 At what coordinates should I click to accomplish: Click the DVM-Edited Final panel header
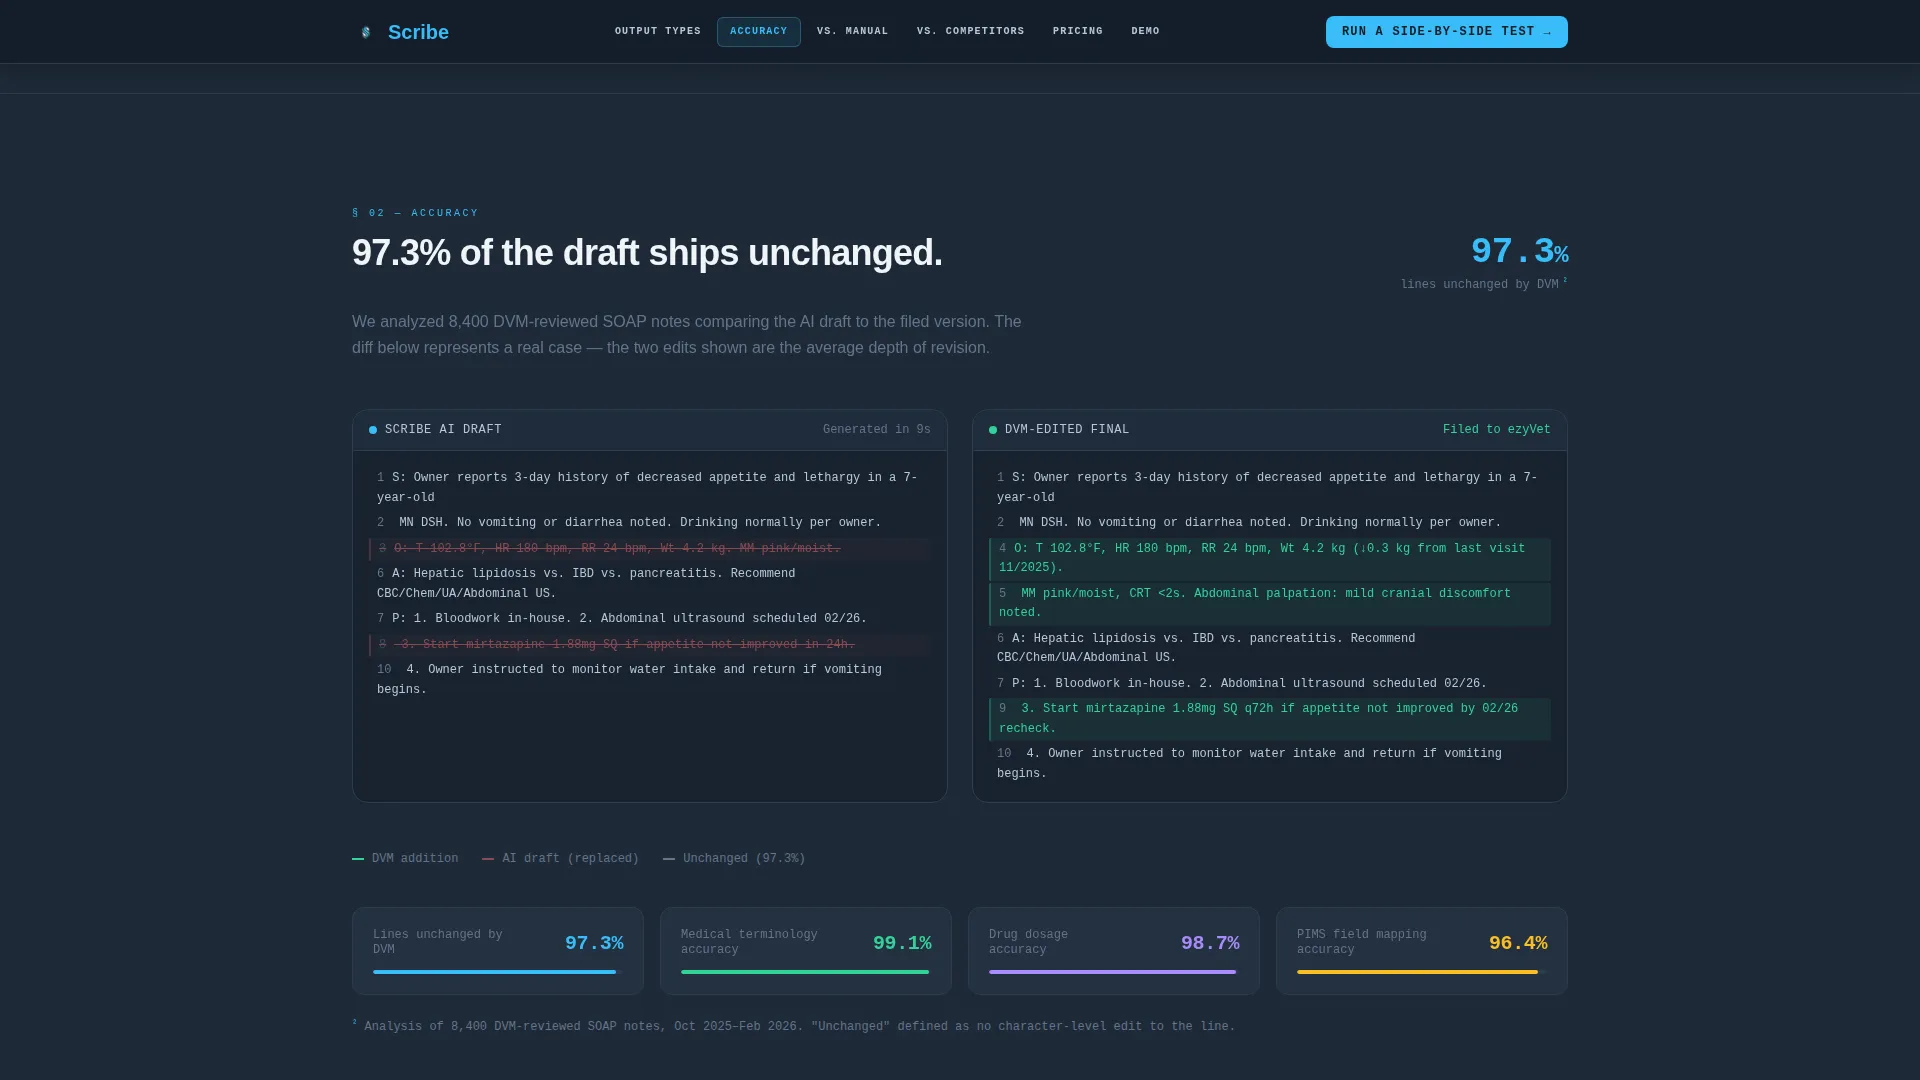1270,430
